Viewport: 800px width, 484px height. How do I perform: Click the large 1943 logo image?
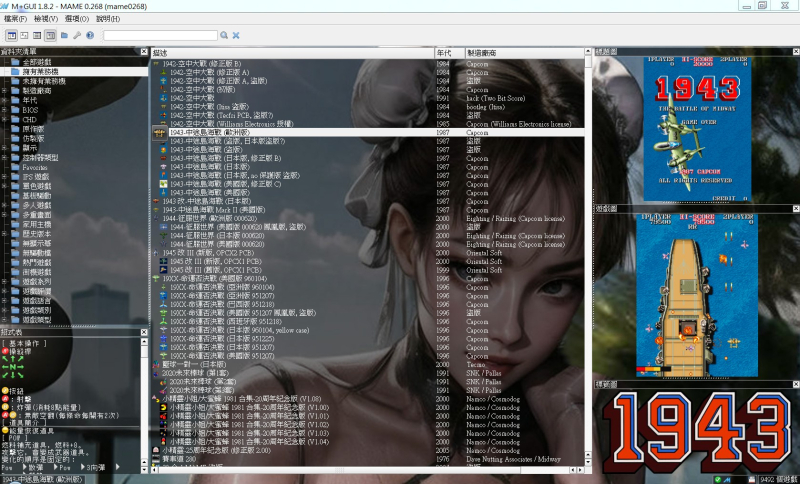tap(697, 432)
